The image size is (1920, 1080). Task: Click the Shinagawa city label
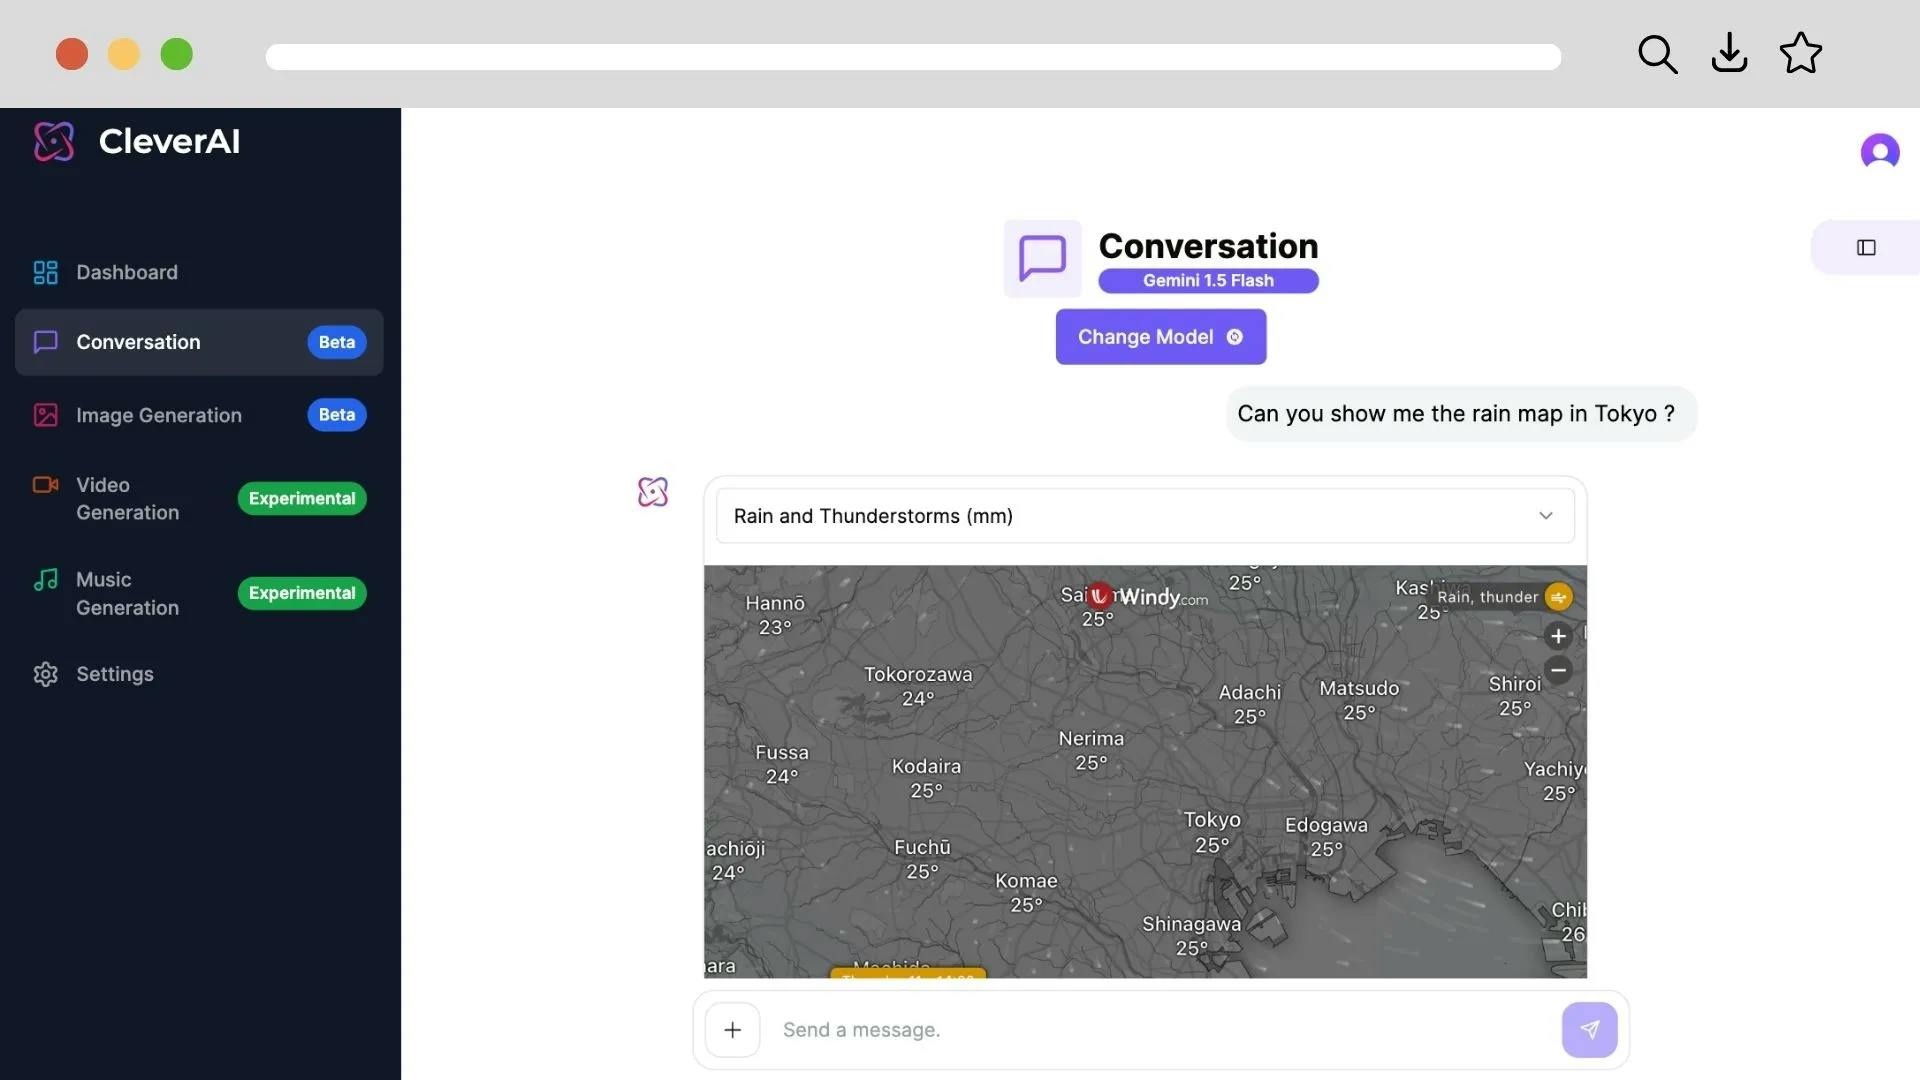coord(1191,925)
